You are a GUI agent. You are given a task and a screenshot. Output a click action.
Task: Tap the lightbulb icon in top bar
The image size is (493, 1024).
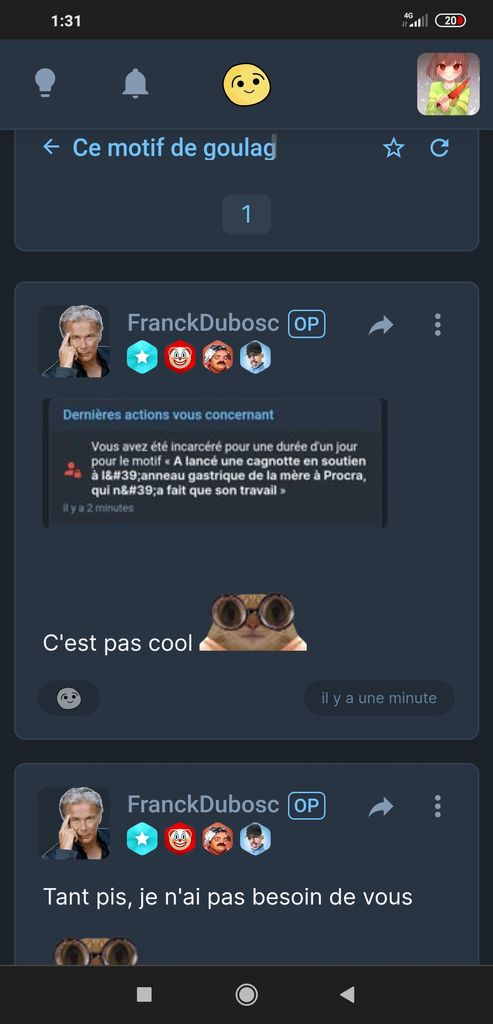[45, 84]
